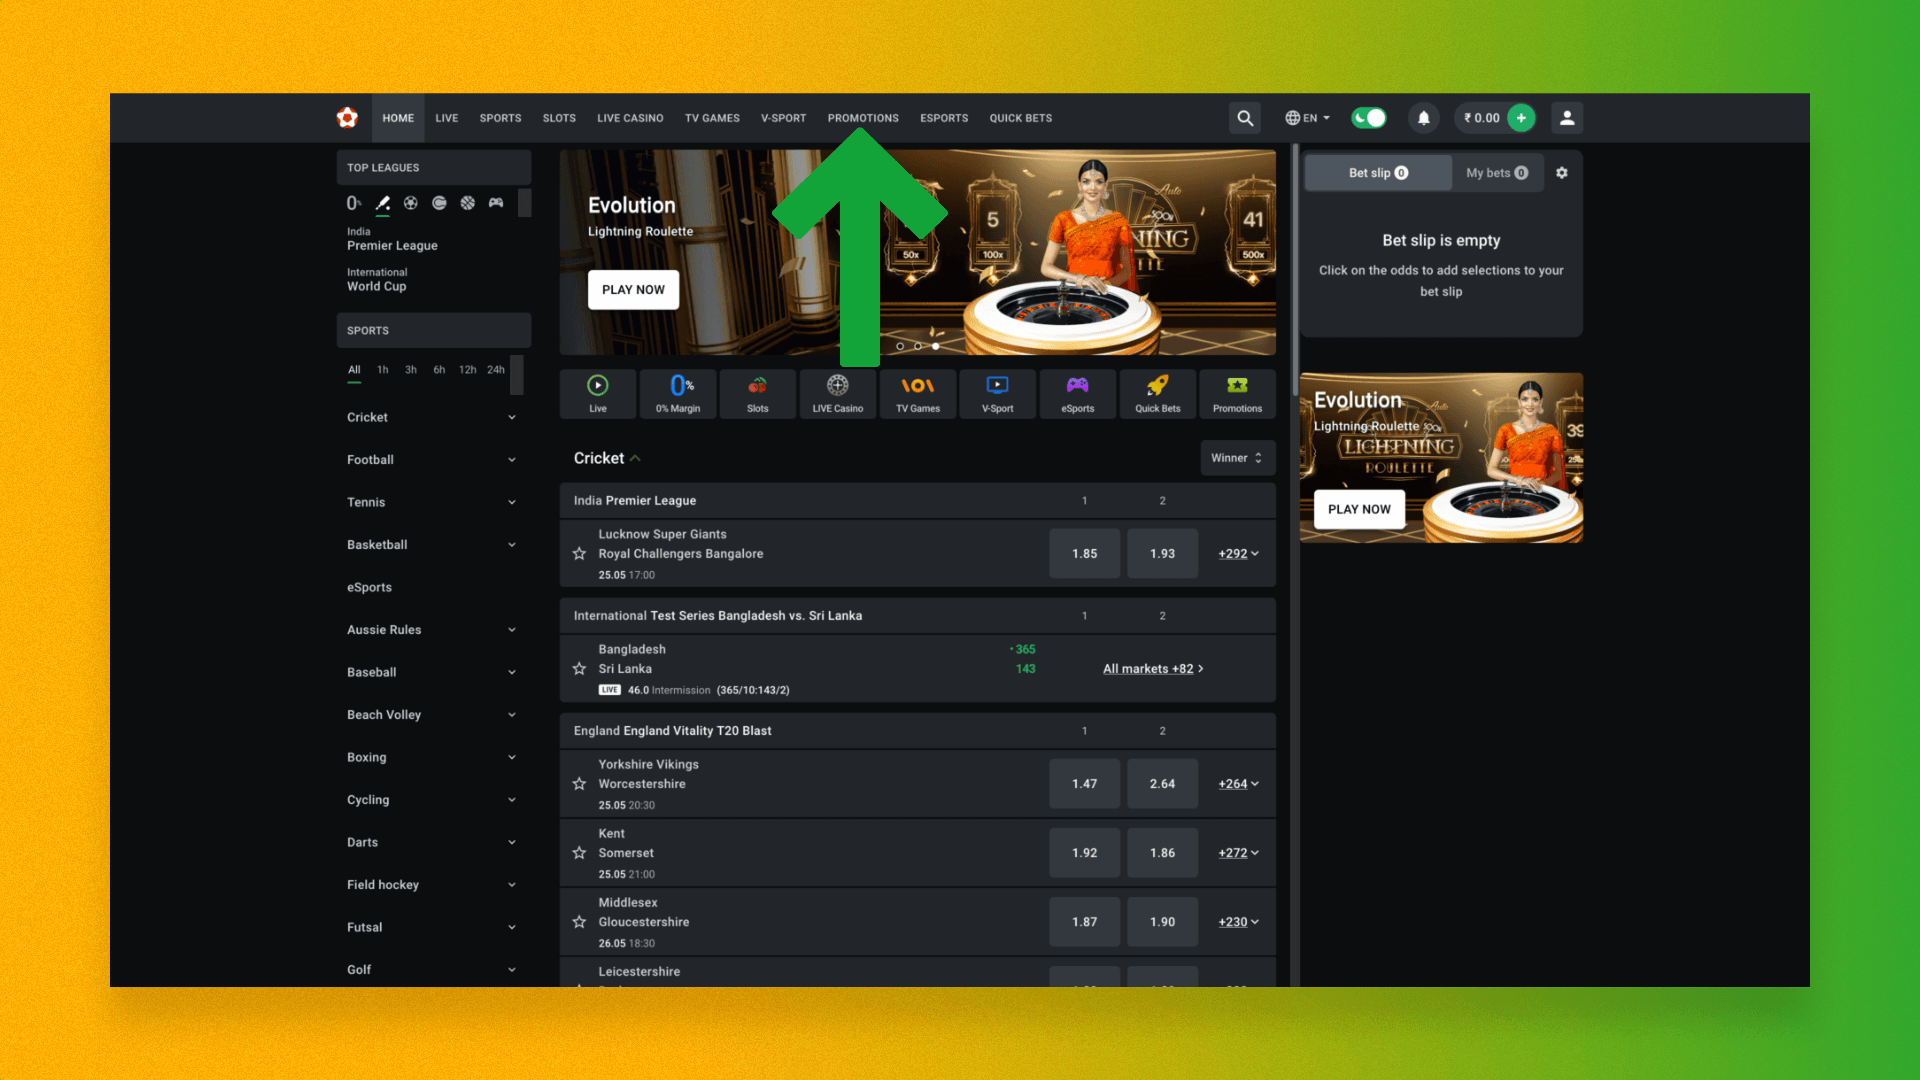Screen dimensions: 1920x1080
Task: Go to the PROMOTIONS nav item
Action: [863, 118]
